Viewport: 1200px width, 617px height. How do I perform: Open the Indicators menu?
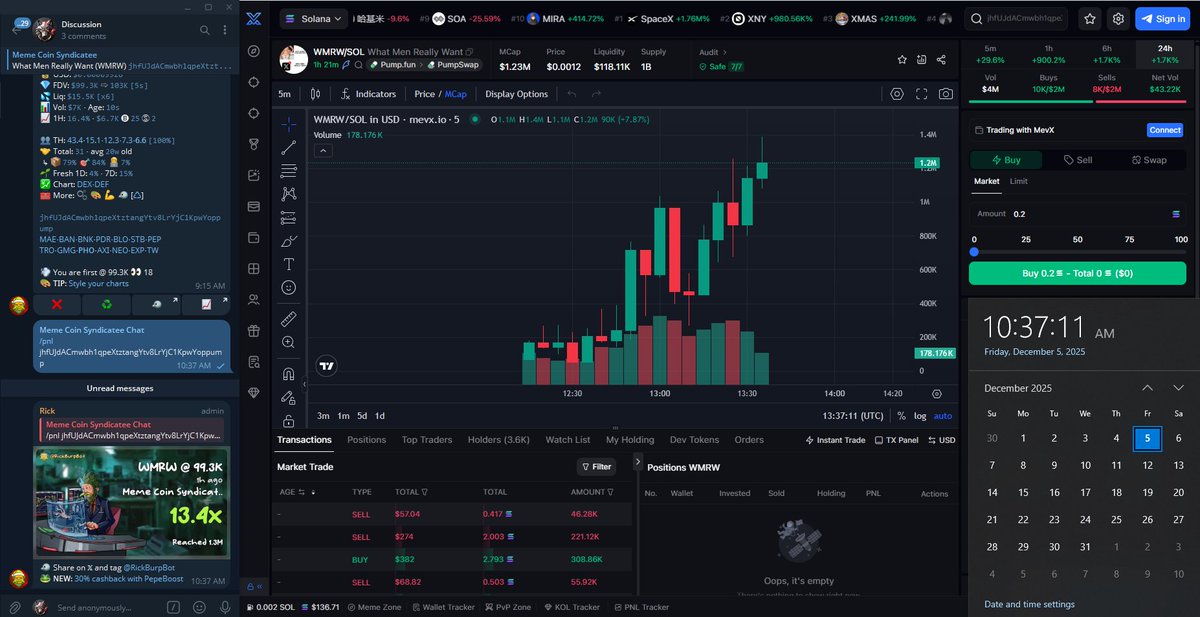pos(368,94)
